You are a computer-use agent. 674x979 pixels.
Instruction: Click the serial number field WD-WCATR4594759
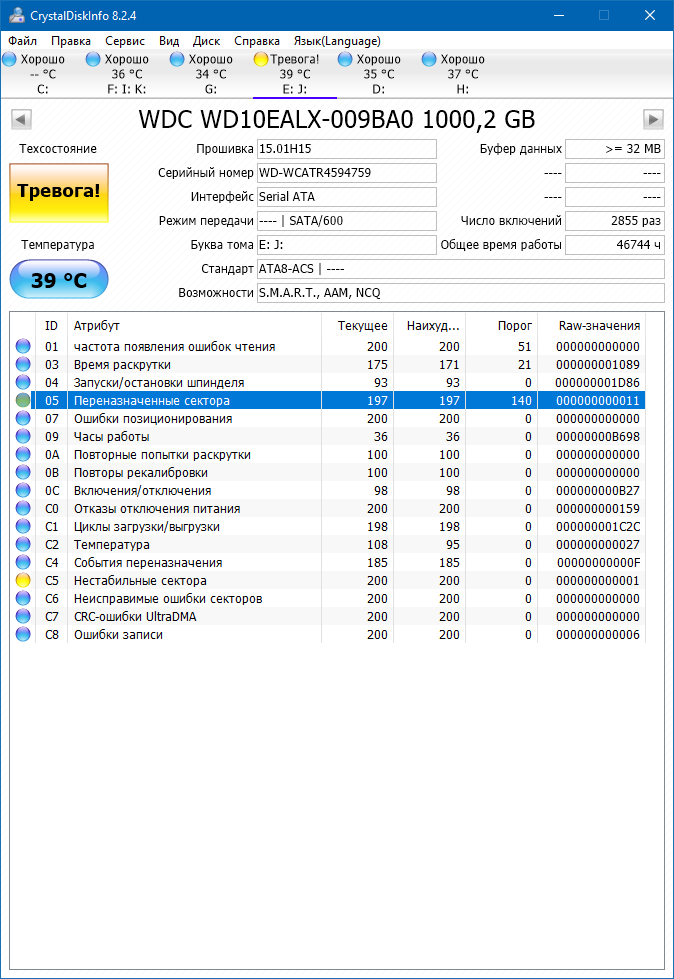[x=347, y=173]
